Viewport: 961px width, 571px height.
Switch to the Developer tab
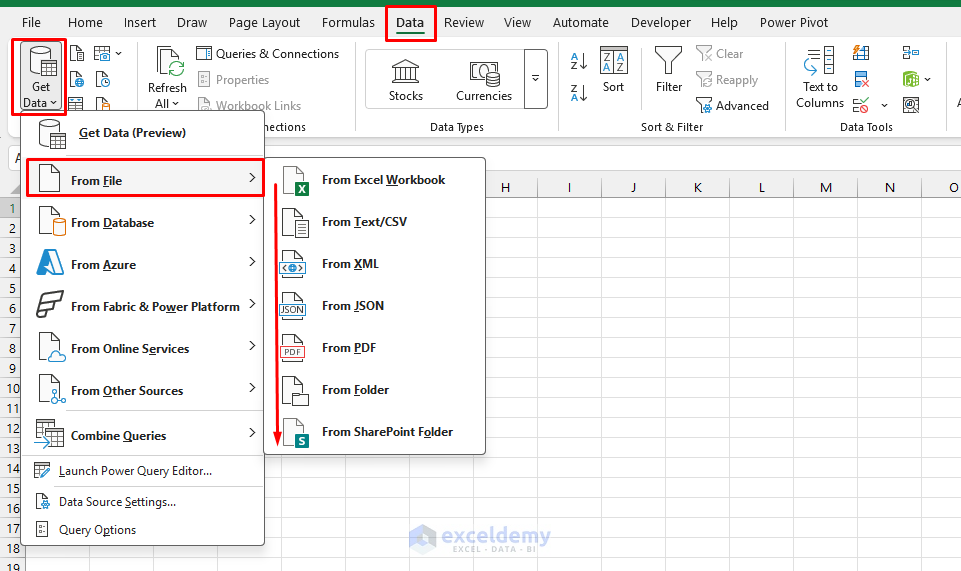pos(661,23)
